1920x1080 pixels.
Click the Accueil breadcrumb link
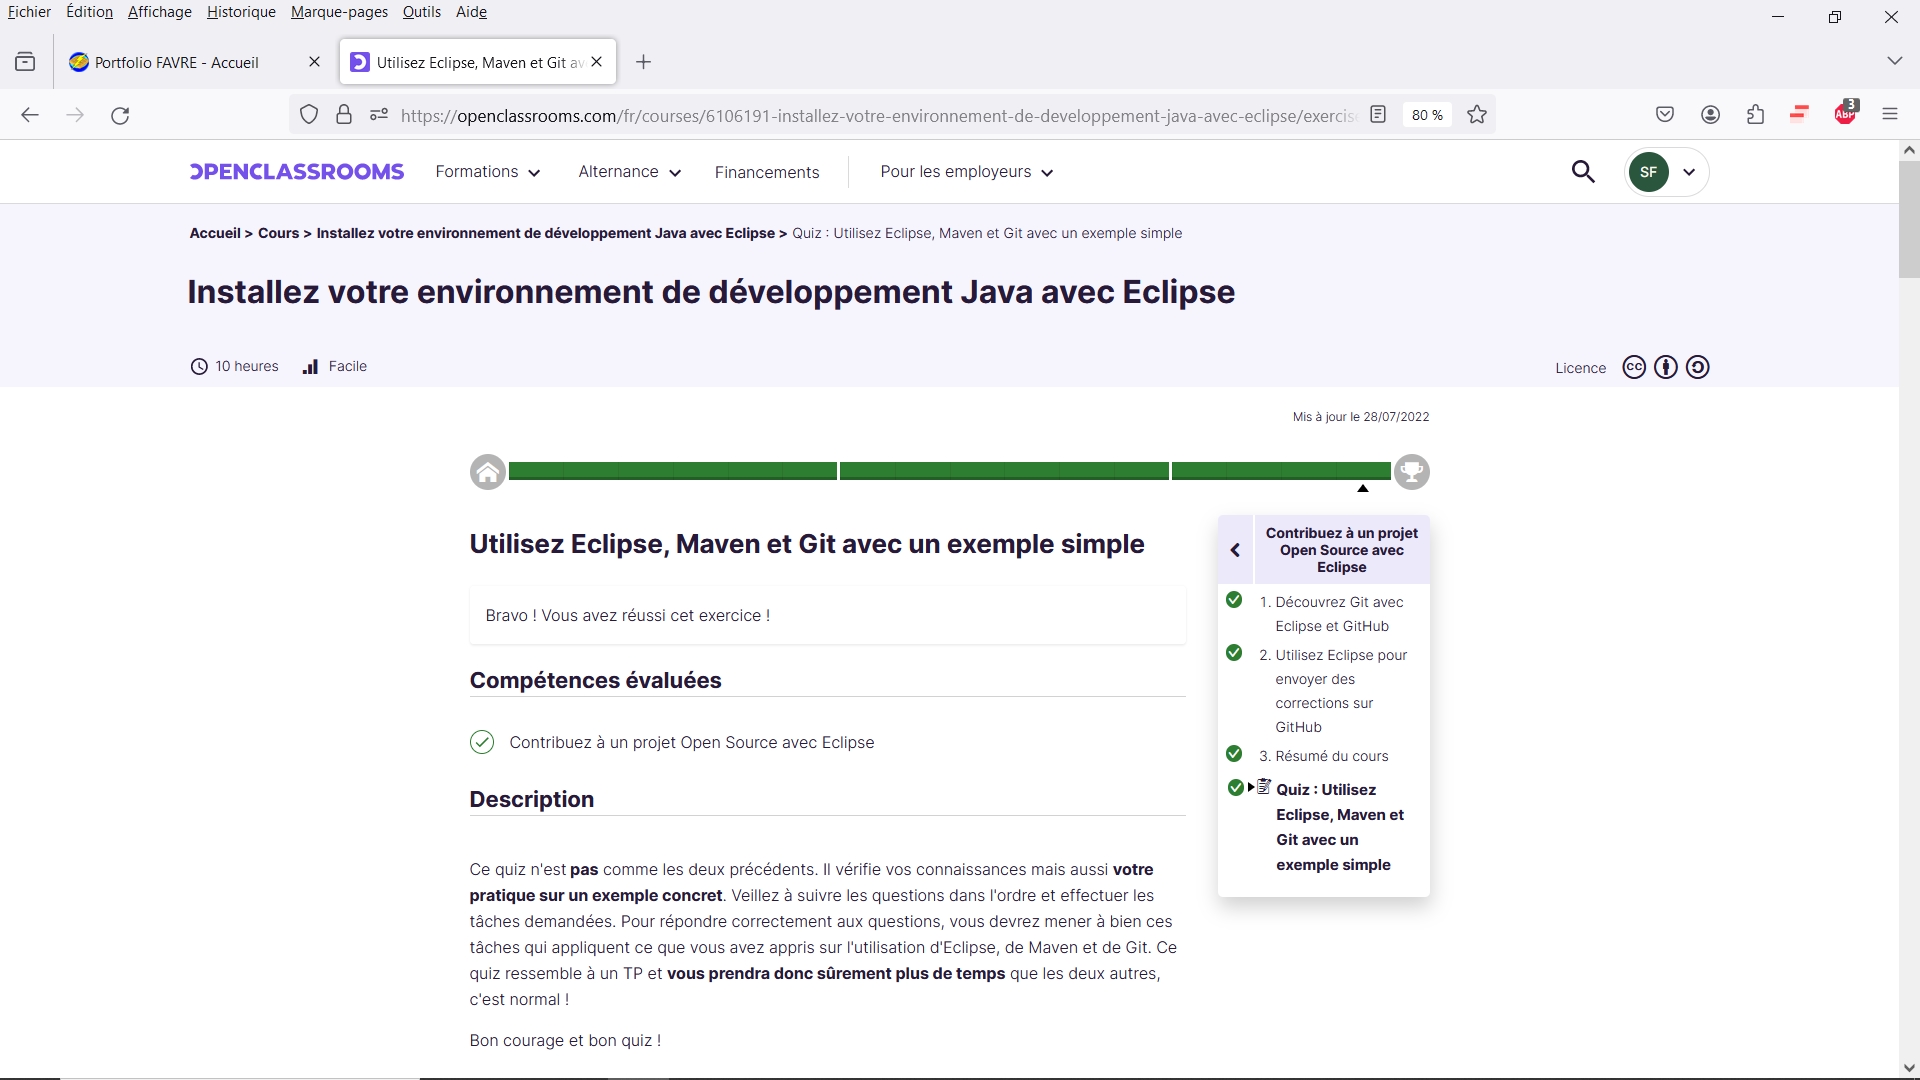pos(215,233)
